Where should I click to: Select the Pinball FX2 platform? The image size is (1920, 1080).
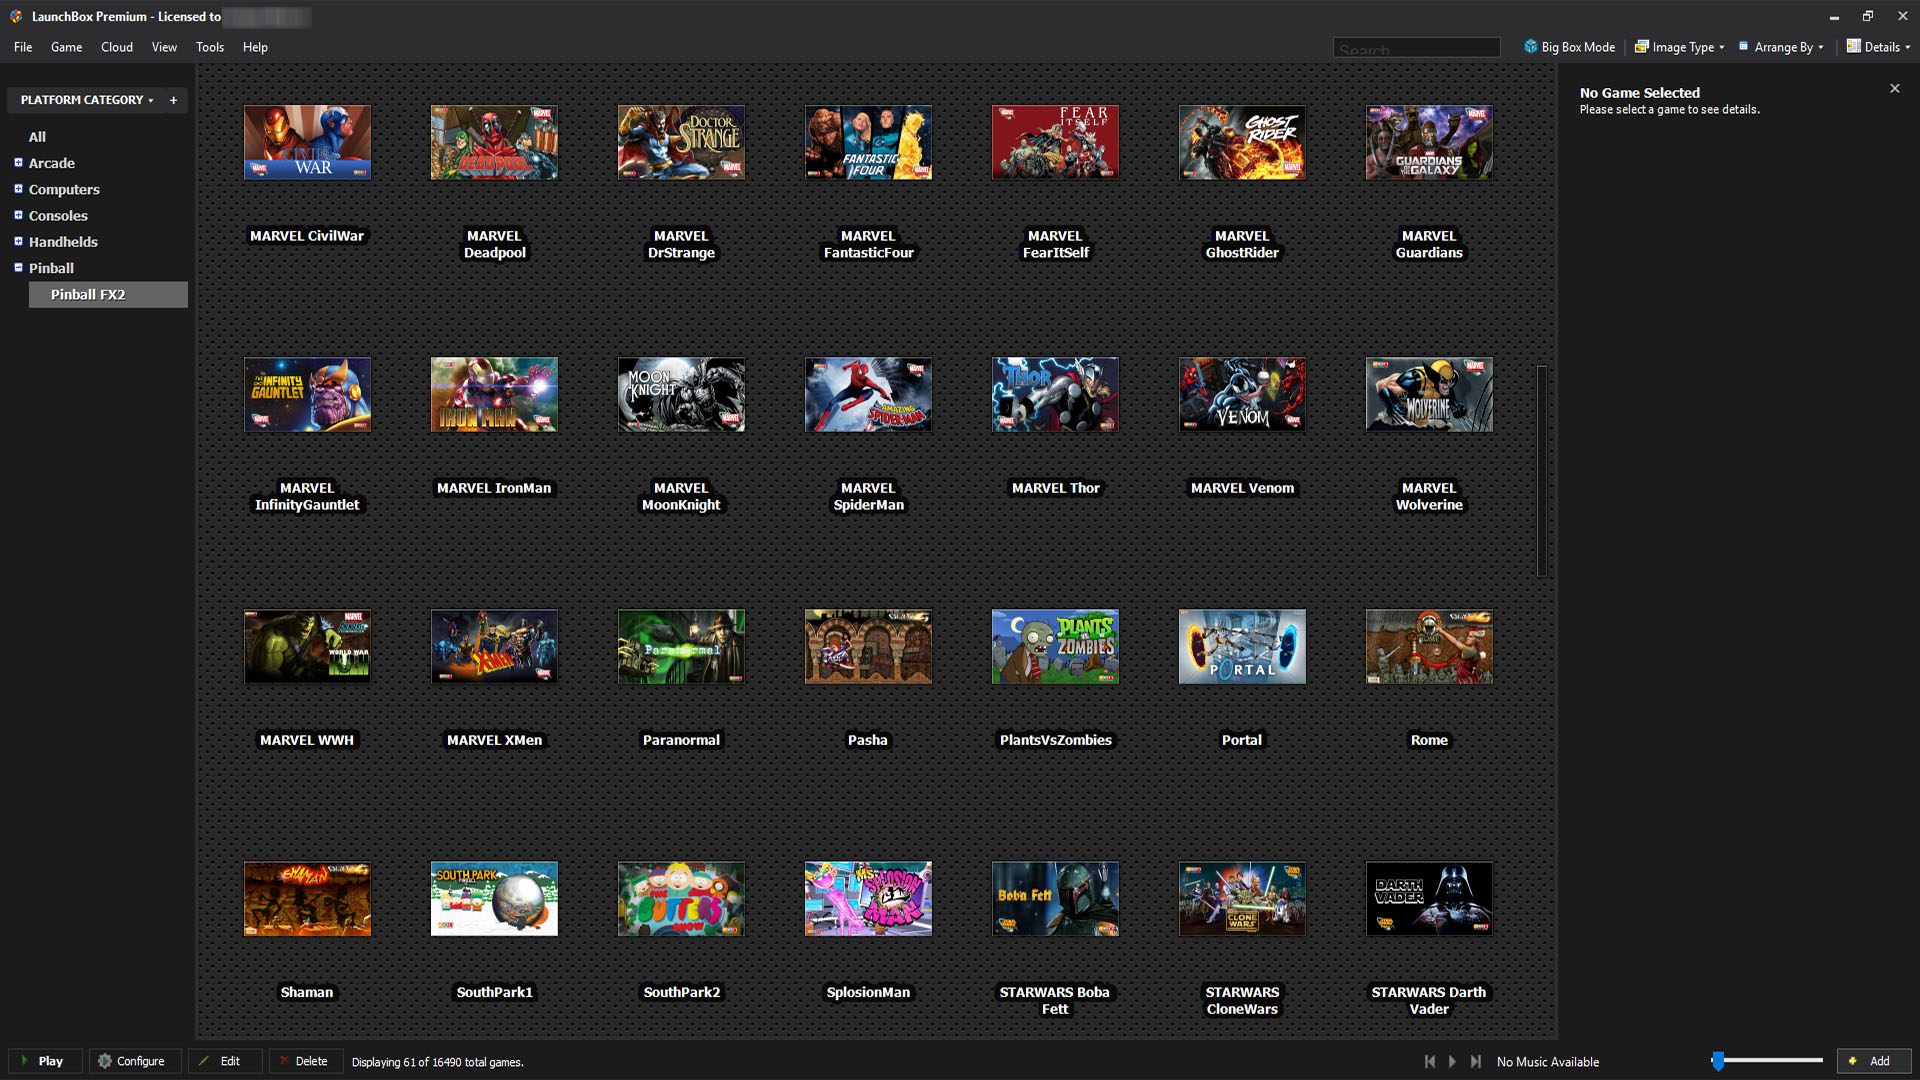(x=108, y=295)
